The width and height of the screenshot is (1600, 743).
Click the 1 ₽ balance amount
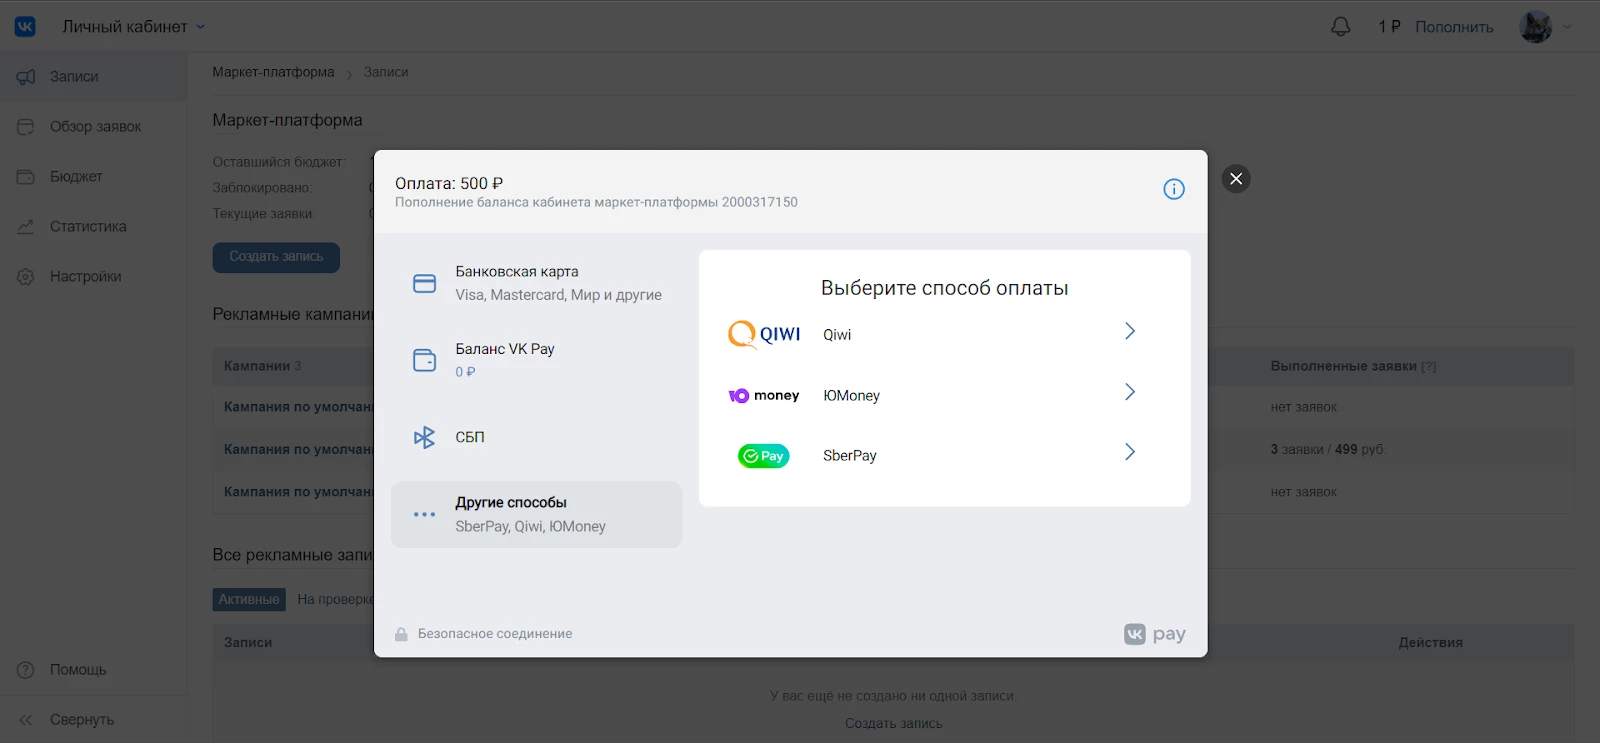pos(1389,27)
